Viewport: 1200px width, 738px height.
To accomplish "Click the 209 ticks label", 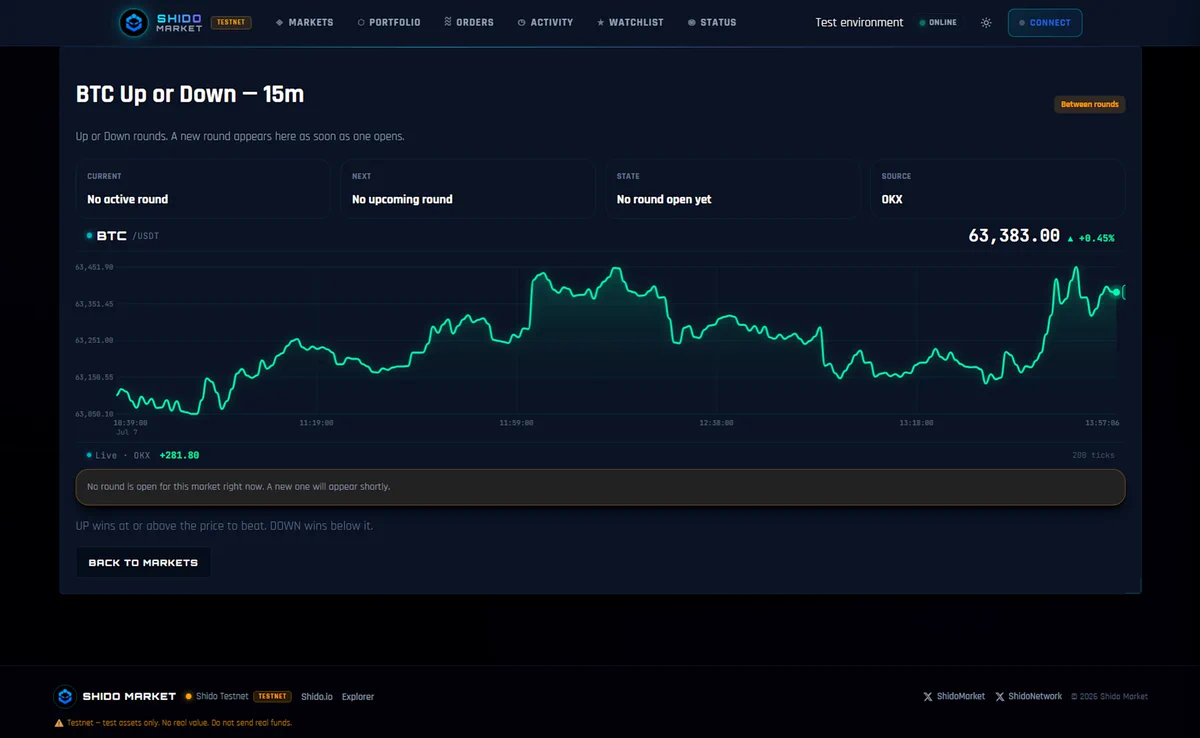I will click(x=1093, y=455).
